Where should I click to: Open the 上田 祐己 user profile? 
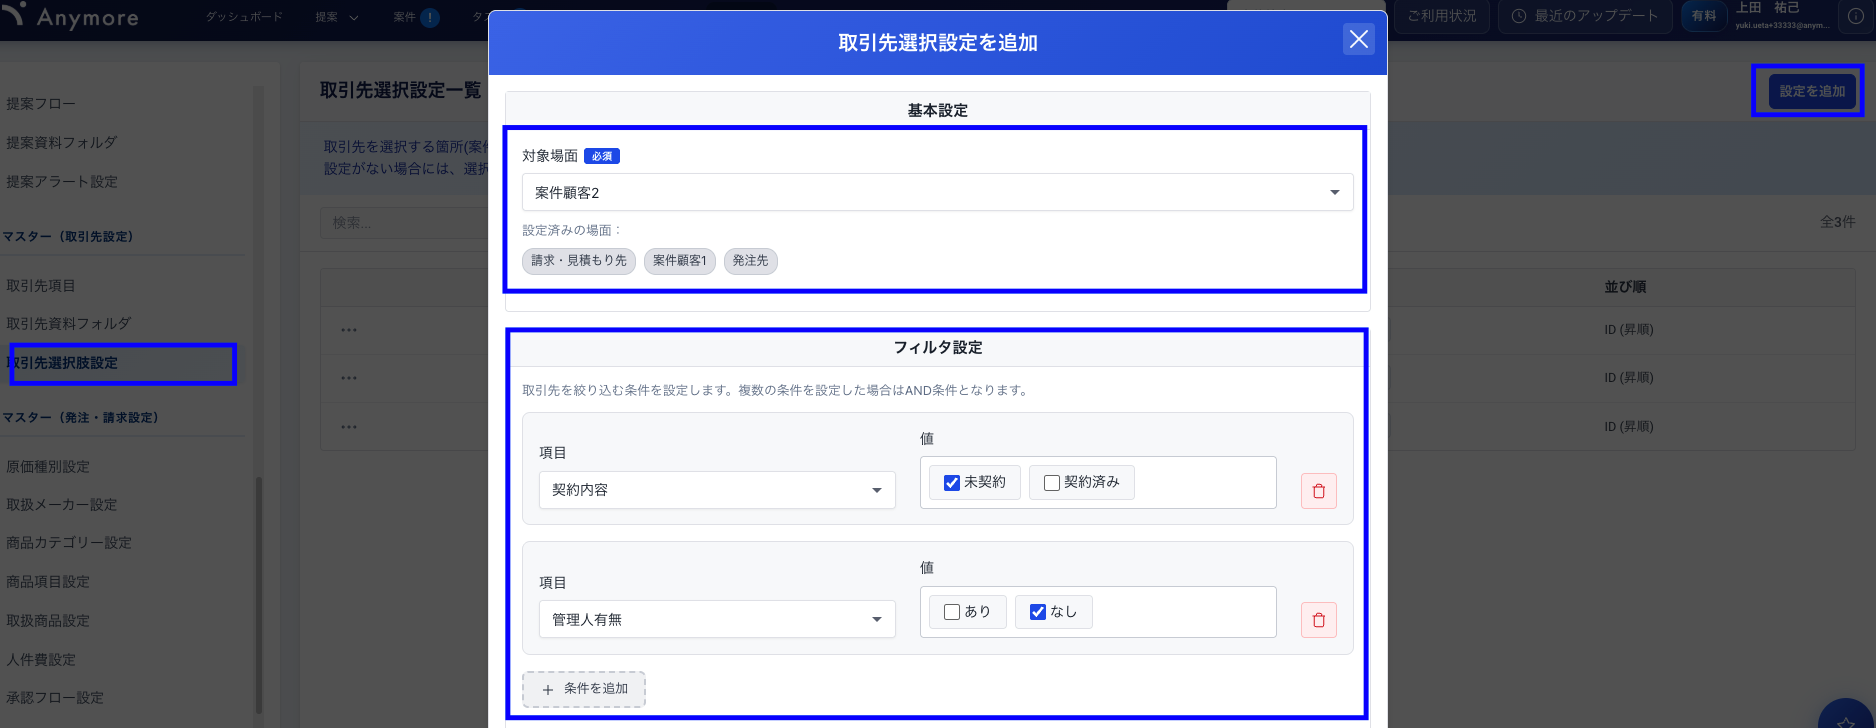pos(1782,15)
